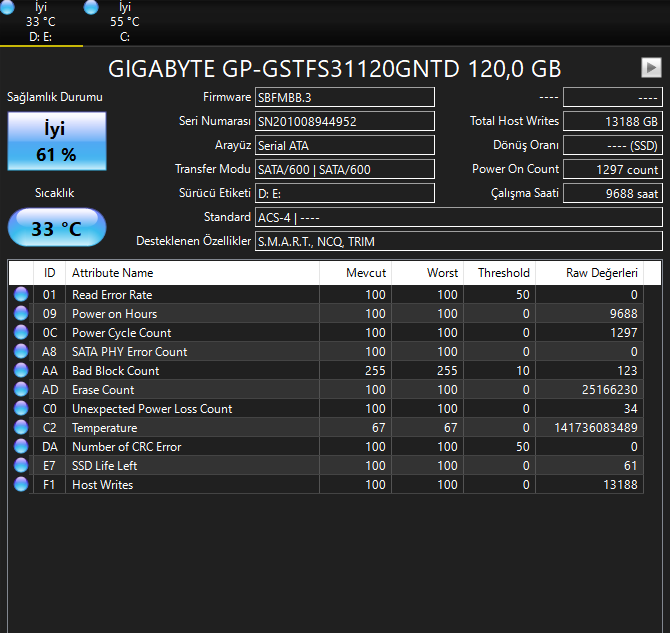This screenshot has width=670, height=633.
Task: Click current value 67 of Temperature row
Action: (378, 428)
